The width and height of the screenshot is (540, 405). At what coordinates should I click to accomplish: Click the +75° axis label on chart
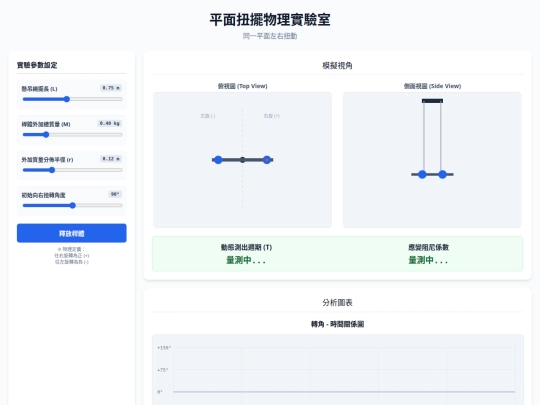(163, 370)
